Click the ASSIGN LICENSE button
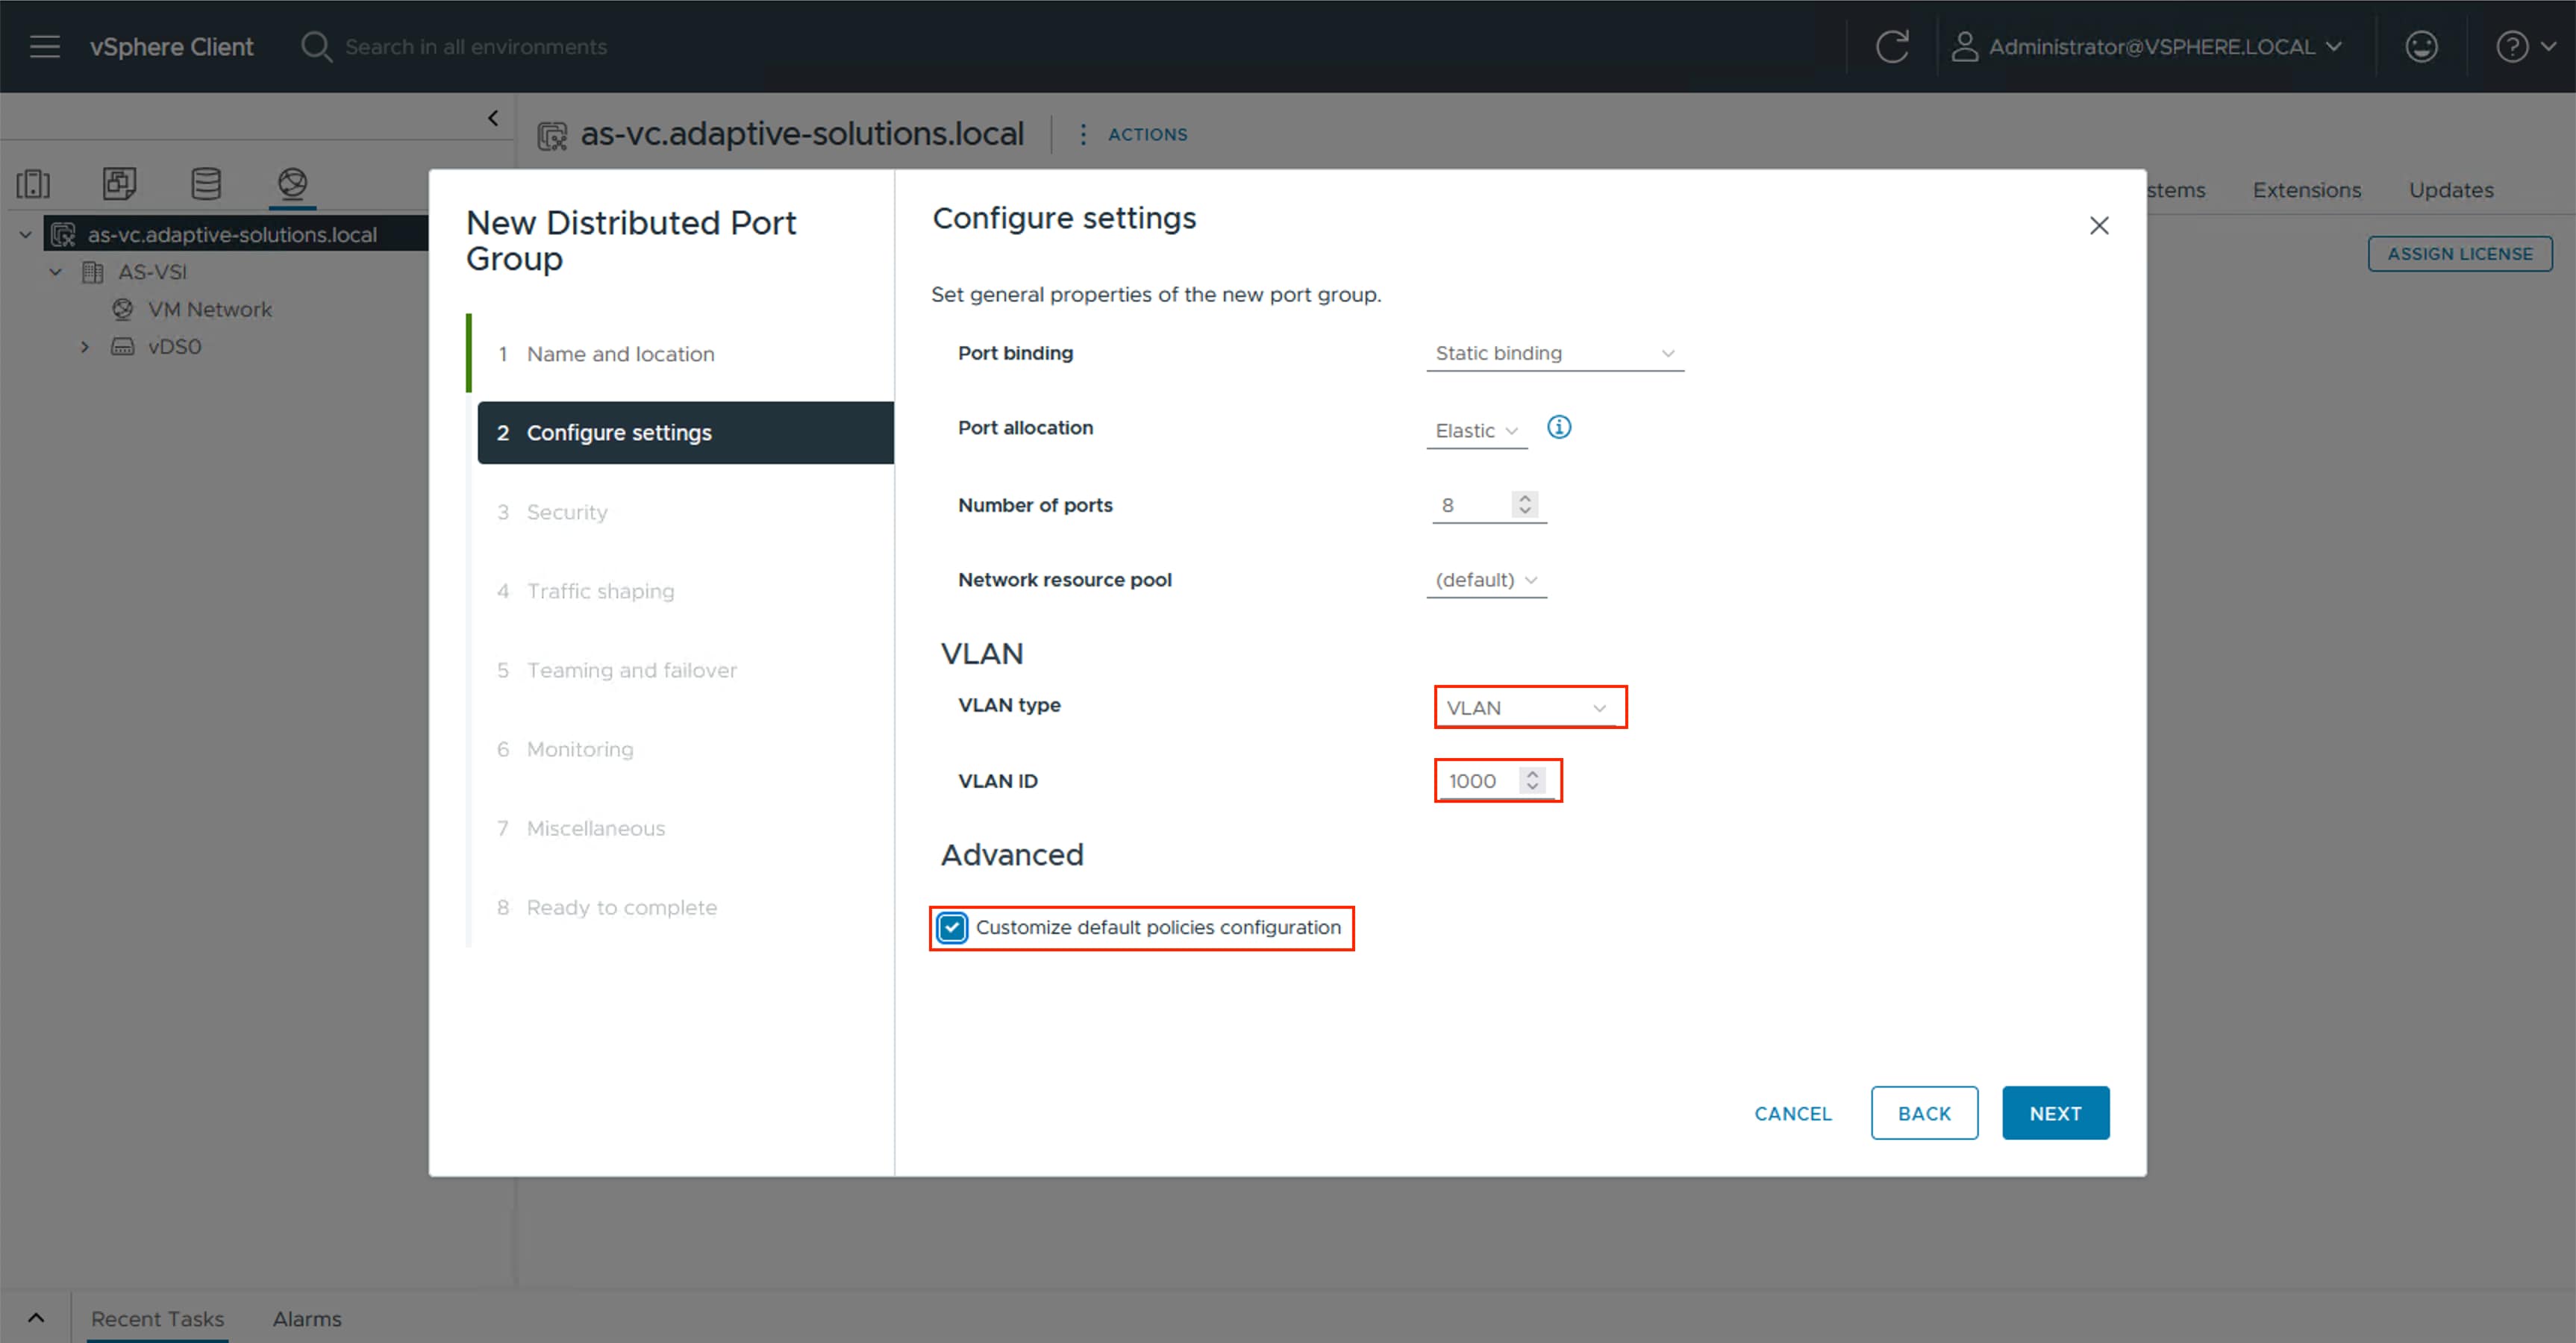 point(2460,253)
